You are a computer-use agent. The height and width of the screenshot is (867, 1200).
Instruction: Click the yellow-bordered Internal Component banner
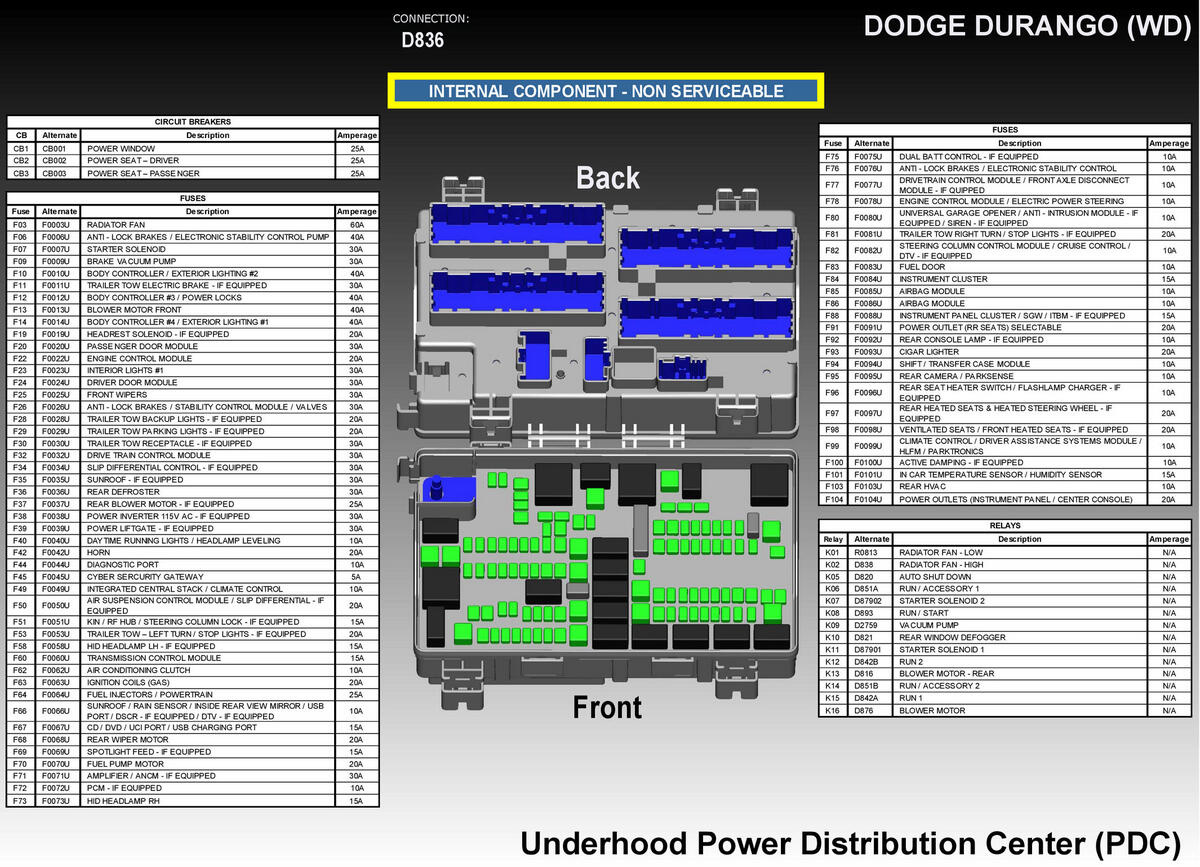605,91
